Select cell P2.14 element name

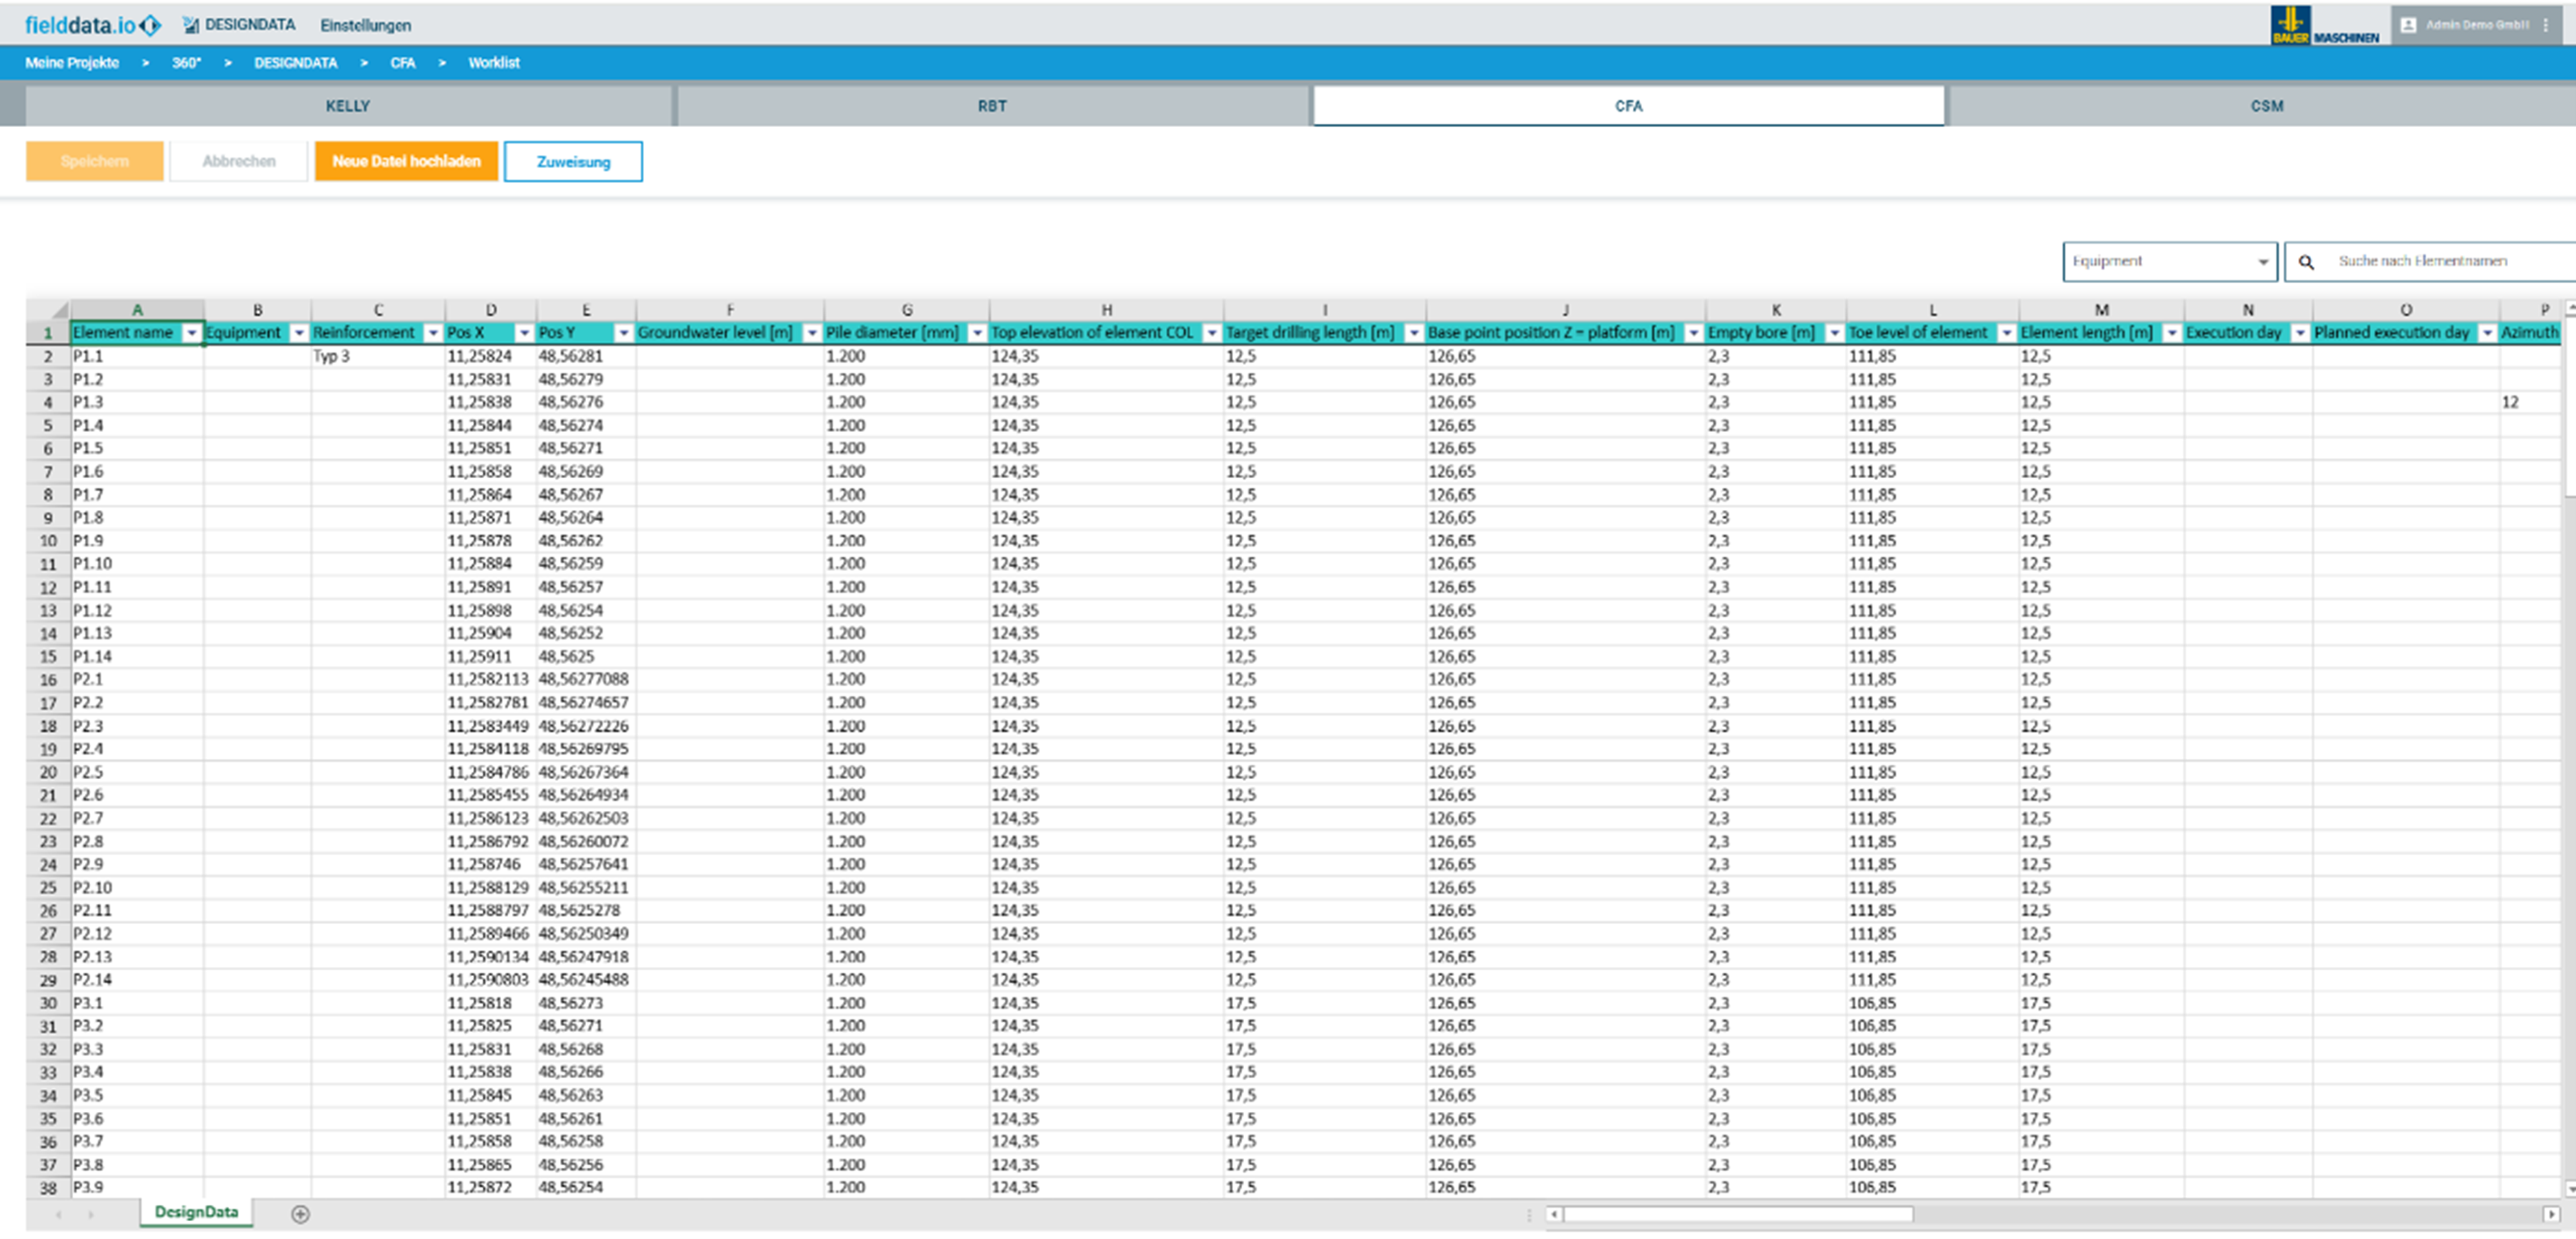137,980
